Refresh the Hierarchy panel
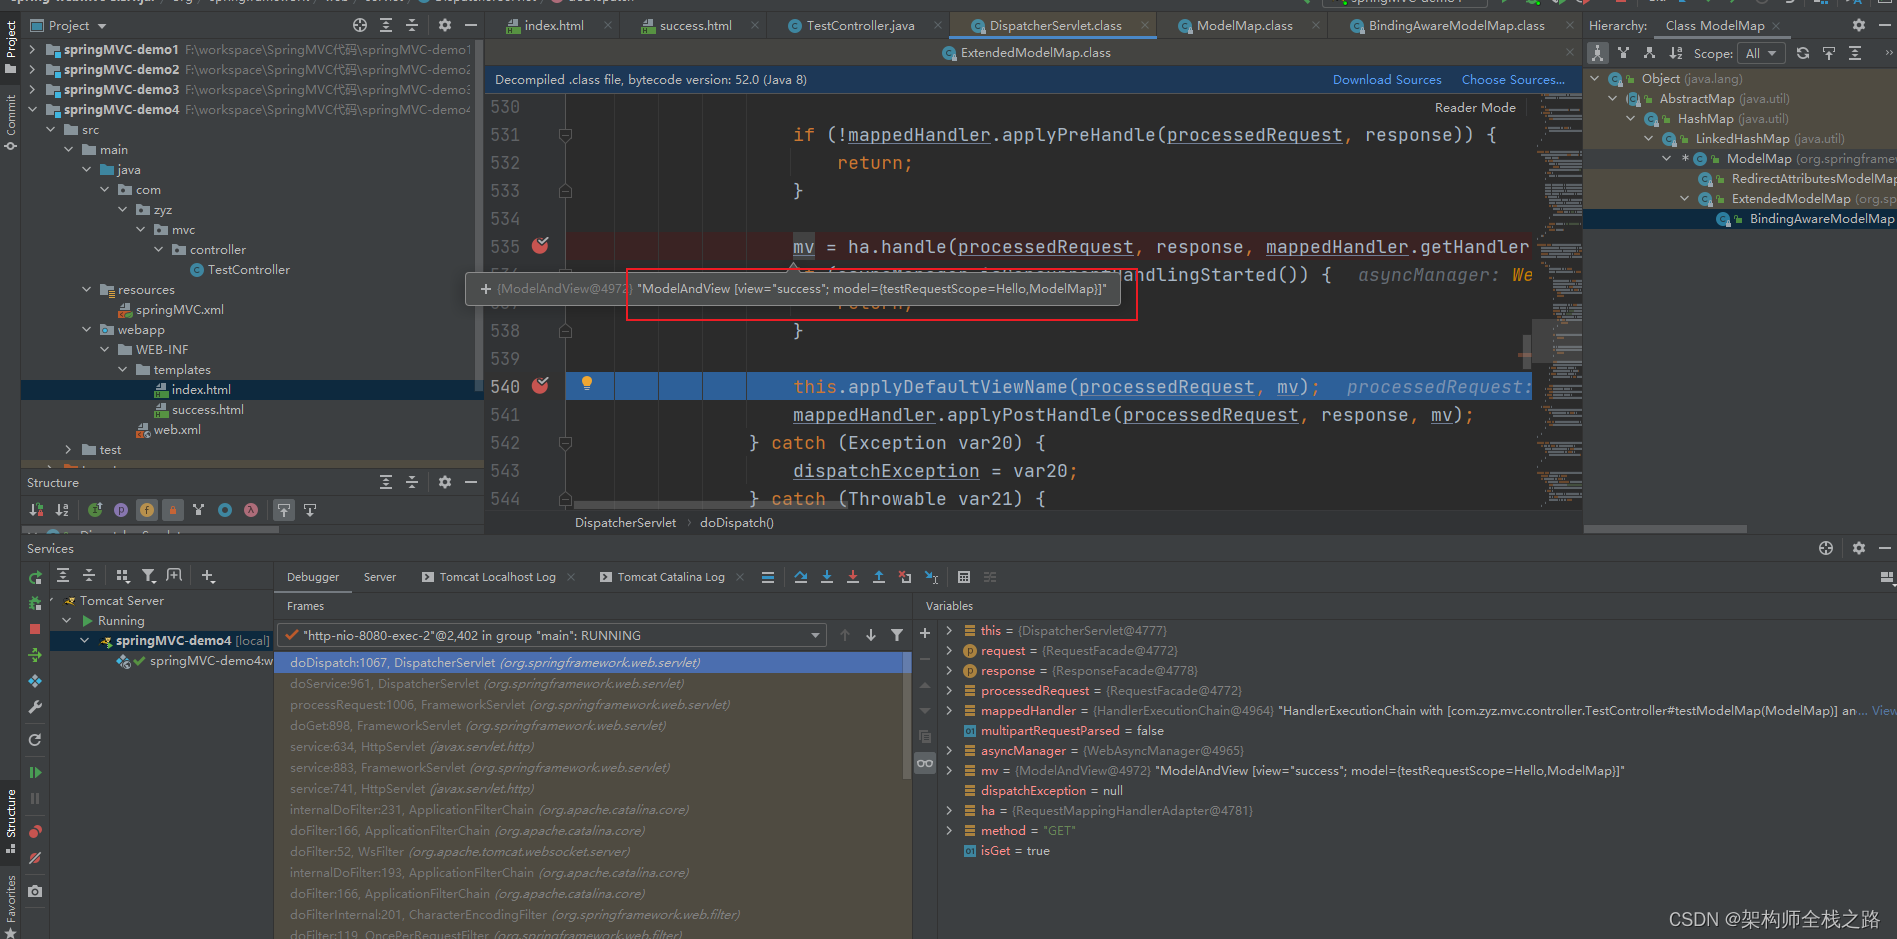1897x939 pixels. (x=1803, y=53)
